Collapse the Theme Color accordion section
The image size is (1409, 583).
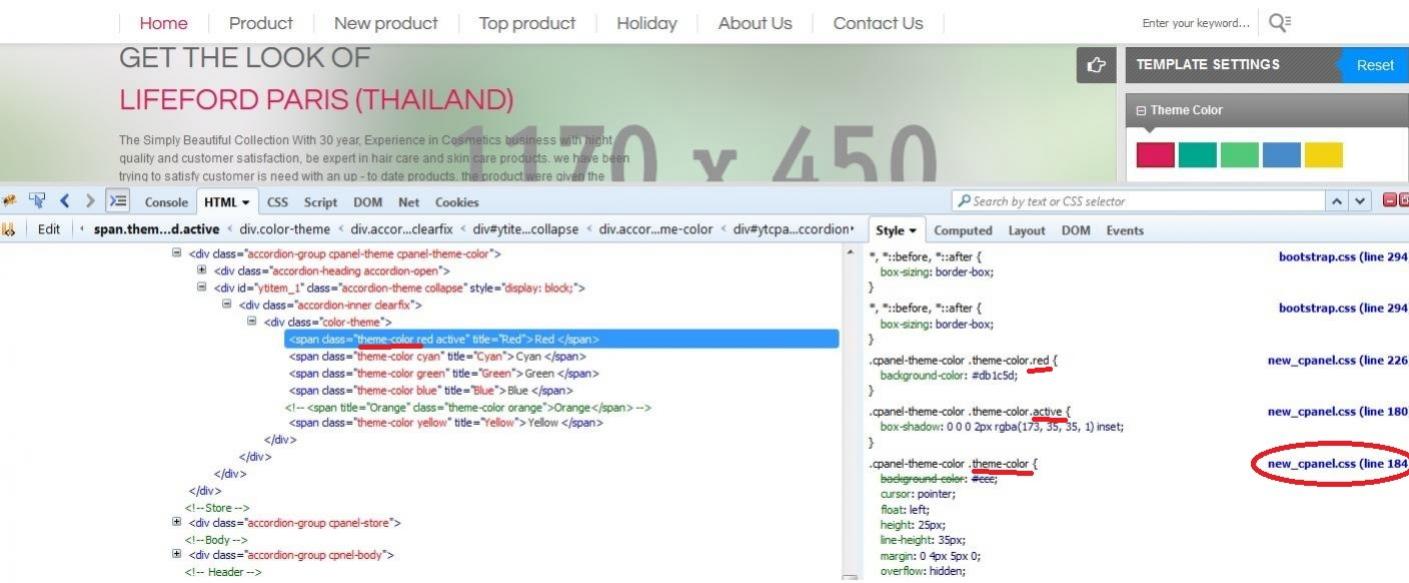(x=1141, y=111)
